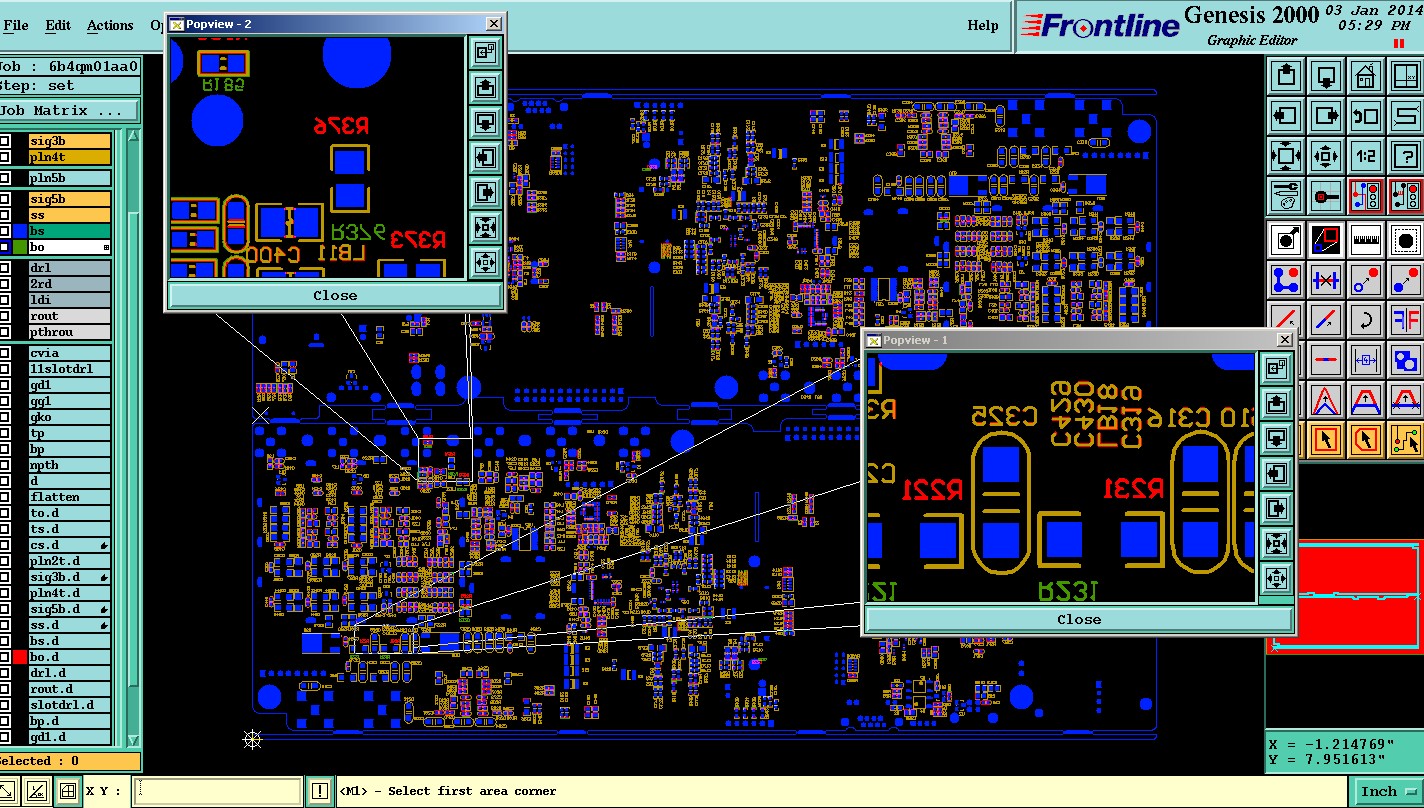Click the XY grid crosshair icon
The image size is (1424, 808).
pos(1405,76)
